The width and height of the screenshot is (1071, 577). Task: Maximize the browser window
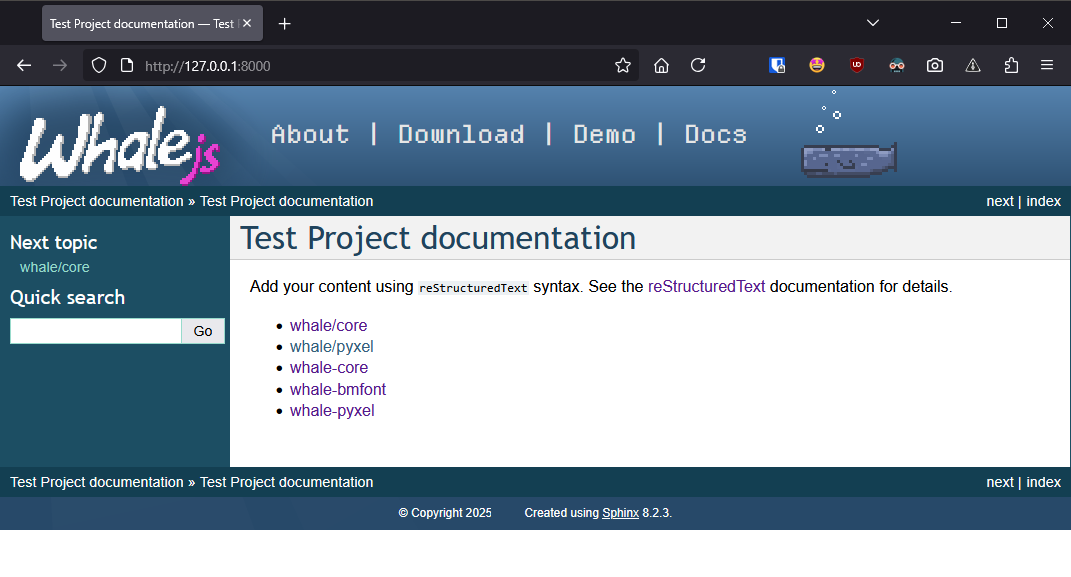coord(1002,23)
